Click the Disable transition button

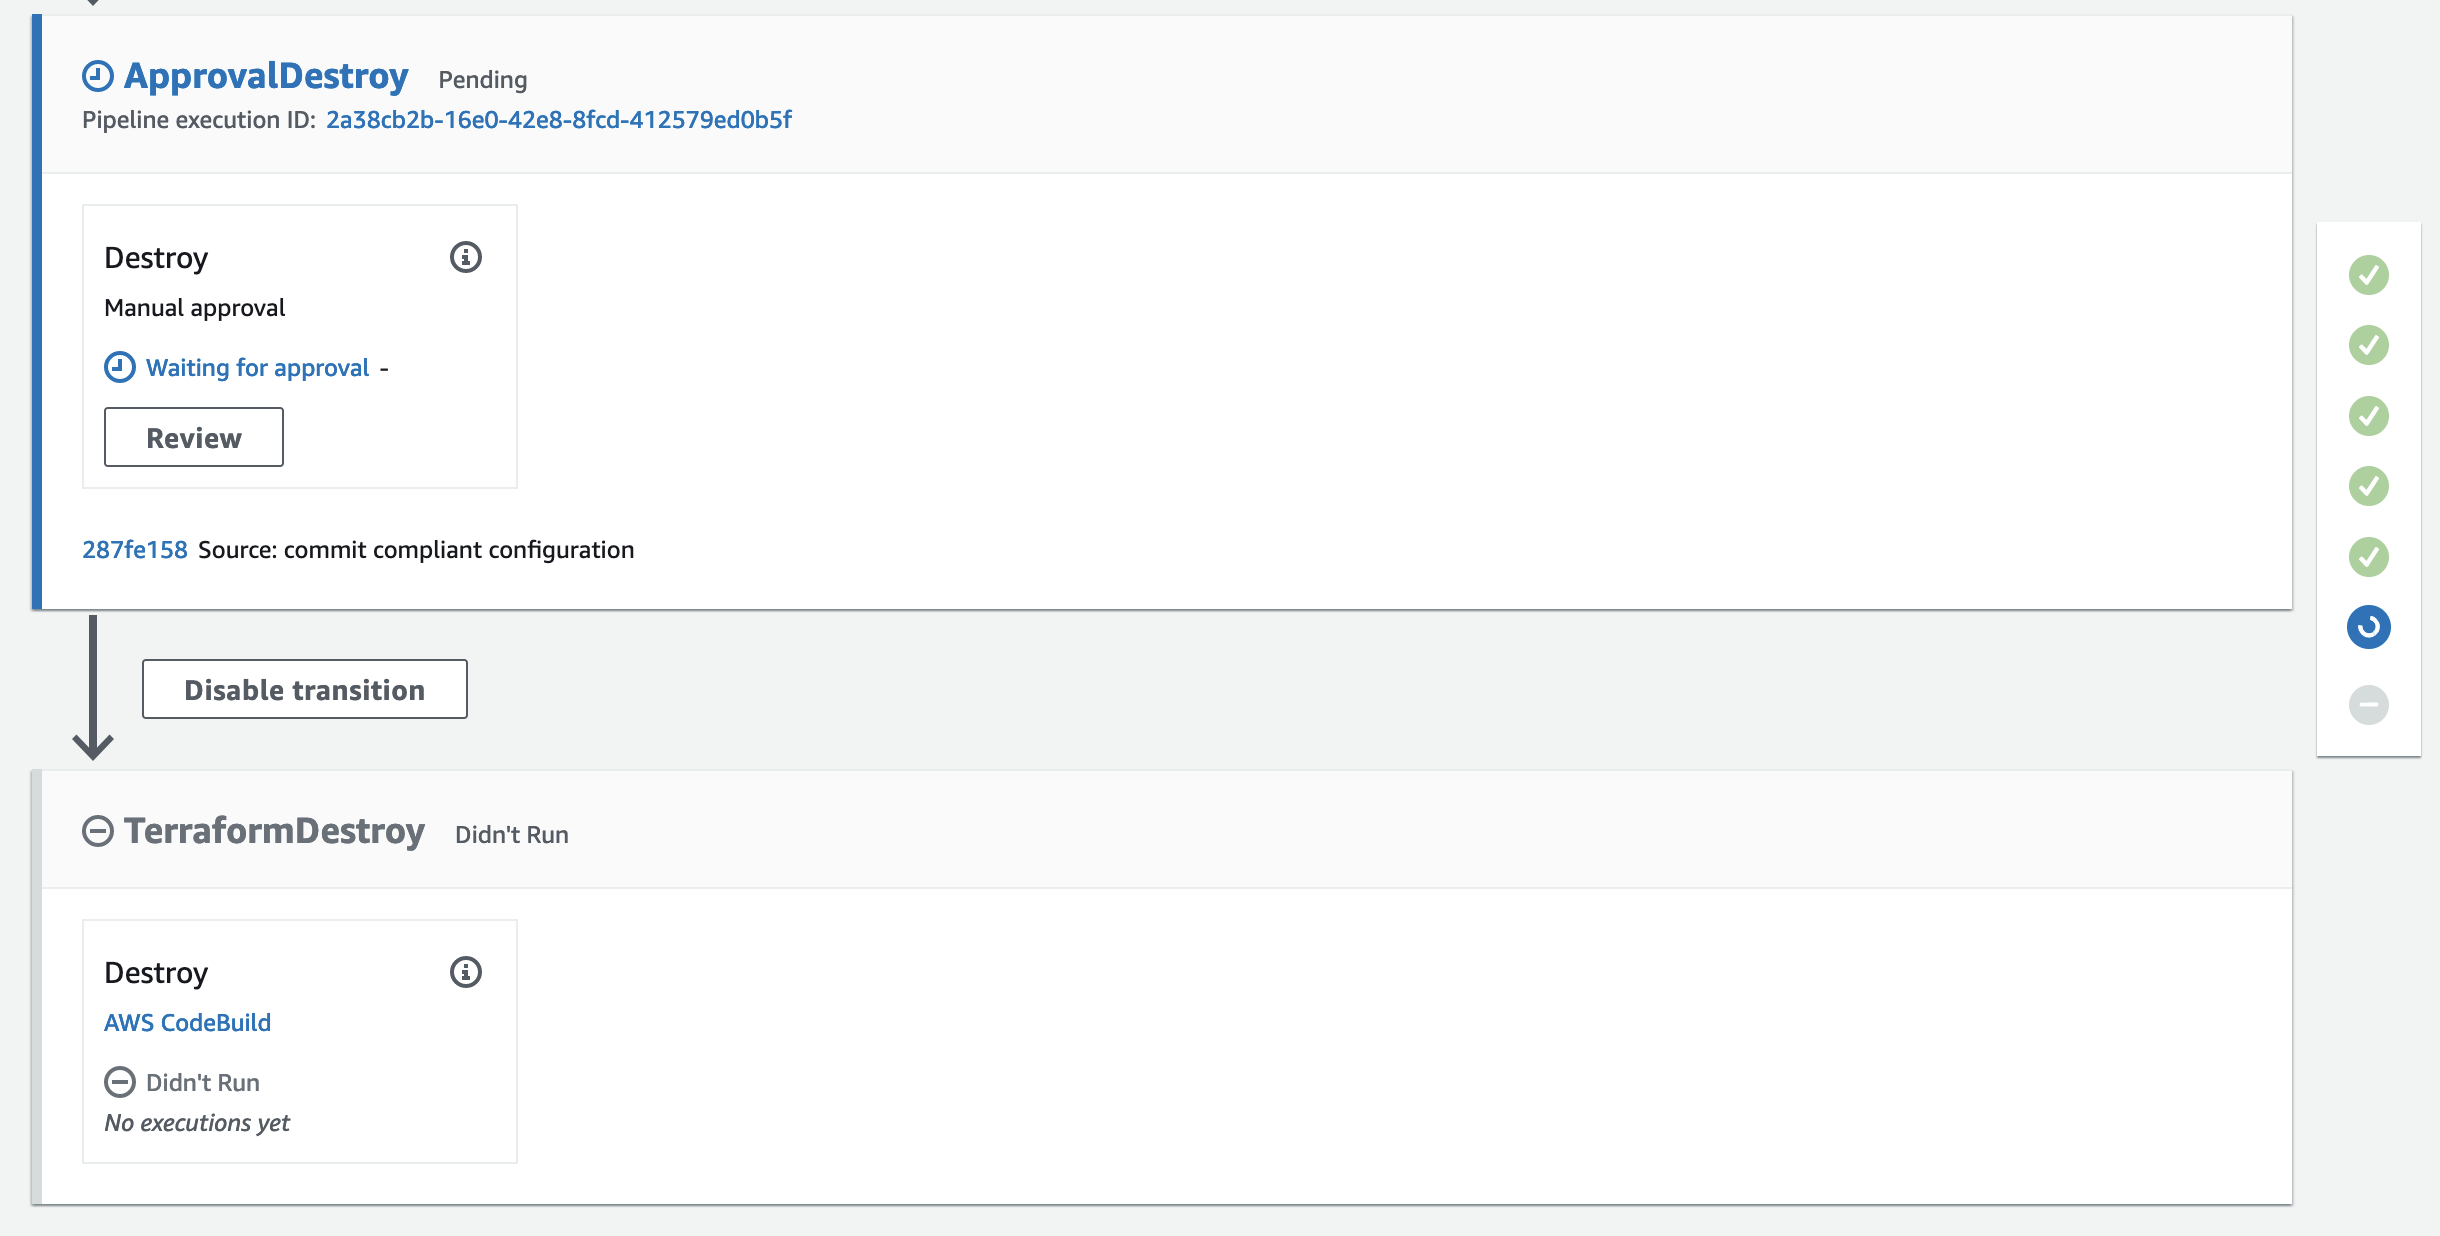305,689
